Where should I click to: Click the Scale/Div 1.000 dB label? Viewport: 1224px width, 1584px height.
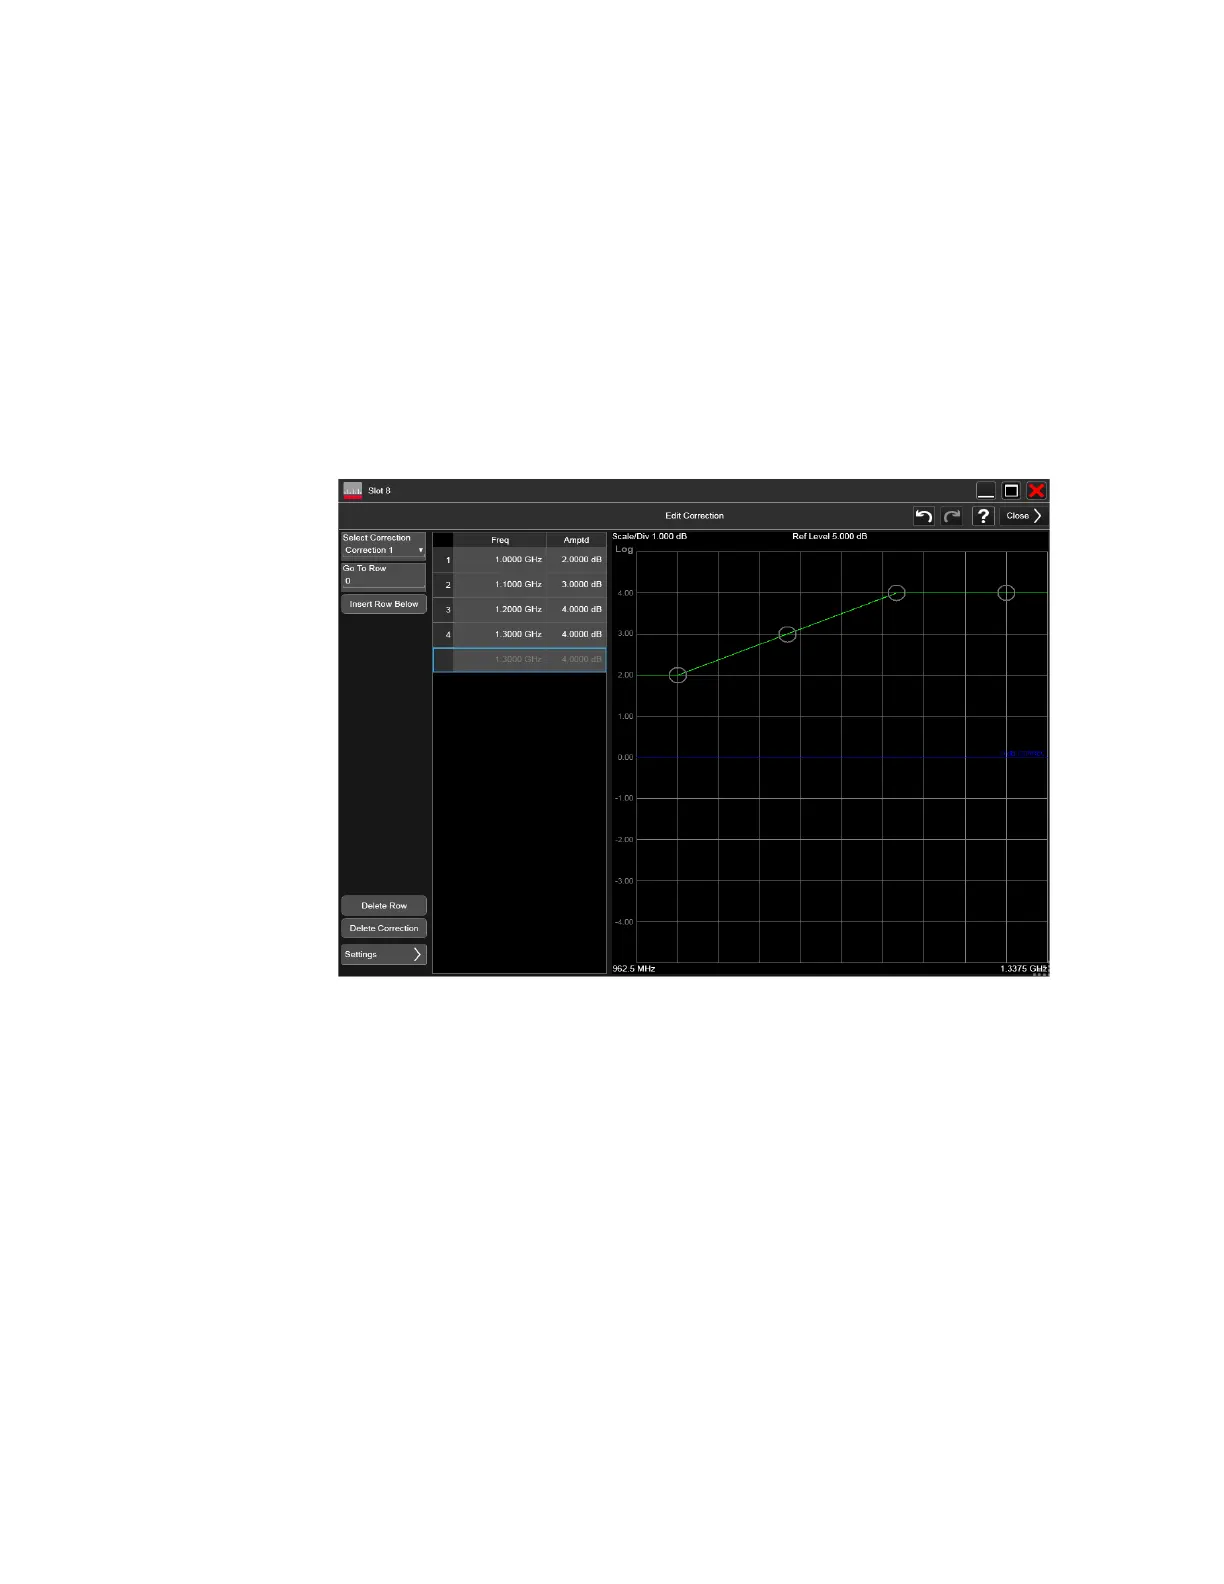point(650,537)
